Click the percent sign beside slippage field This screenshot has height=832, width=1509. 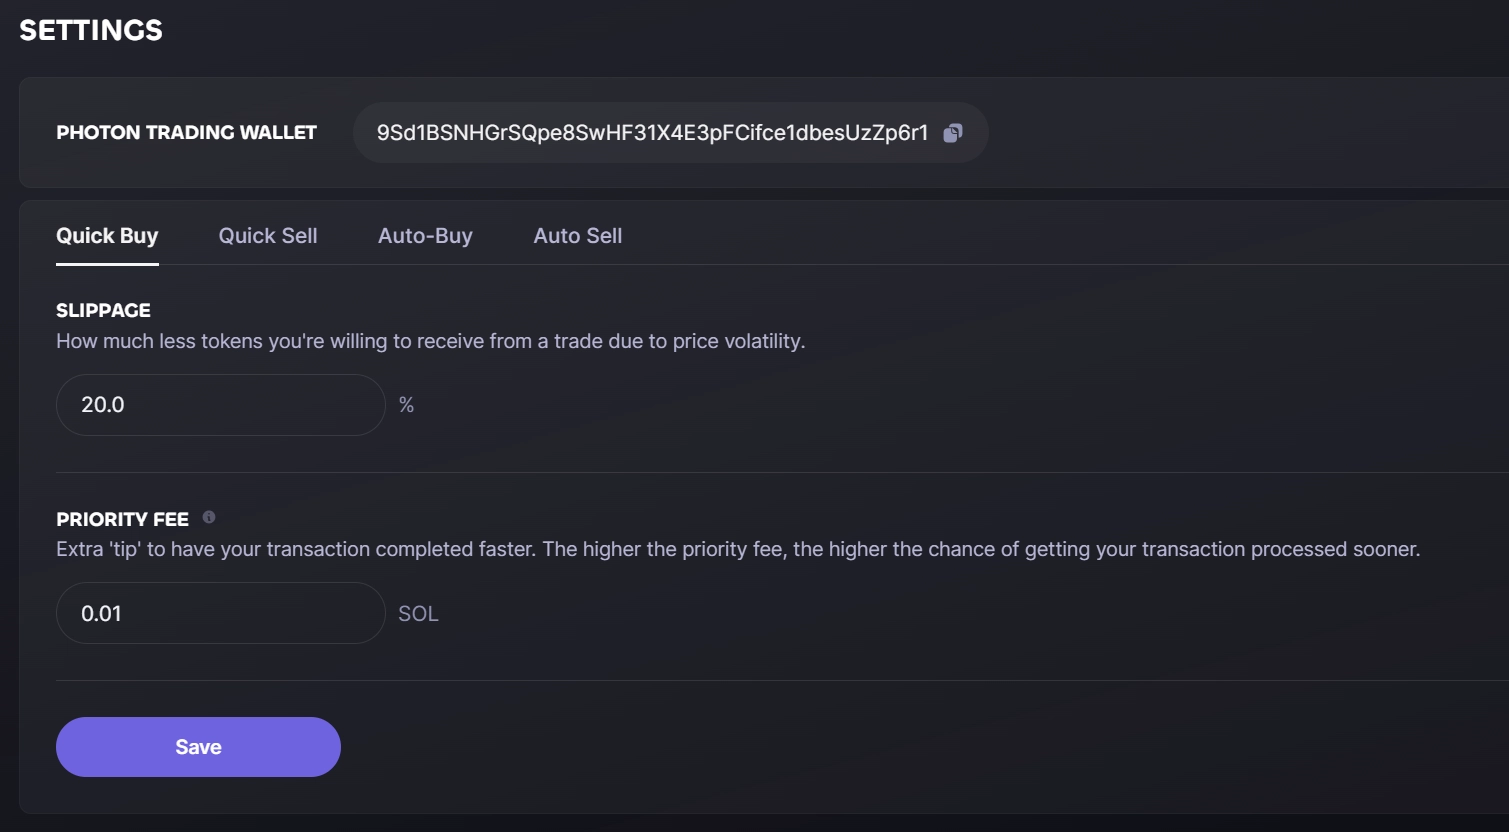(x=406, y=405)
